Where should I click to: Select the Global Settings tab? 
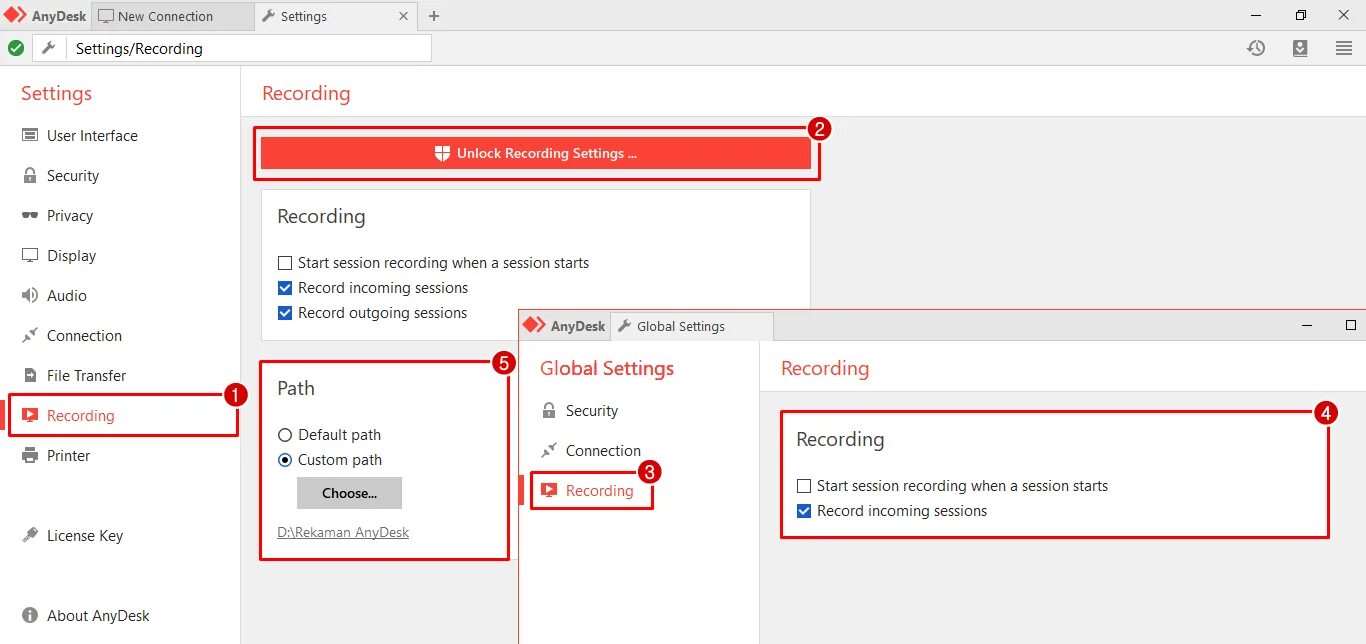click(692, 326)
